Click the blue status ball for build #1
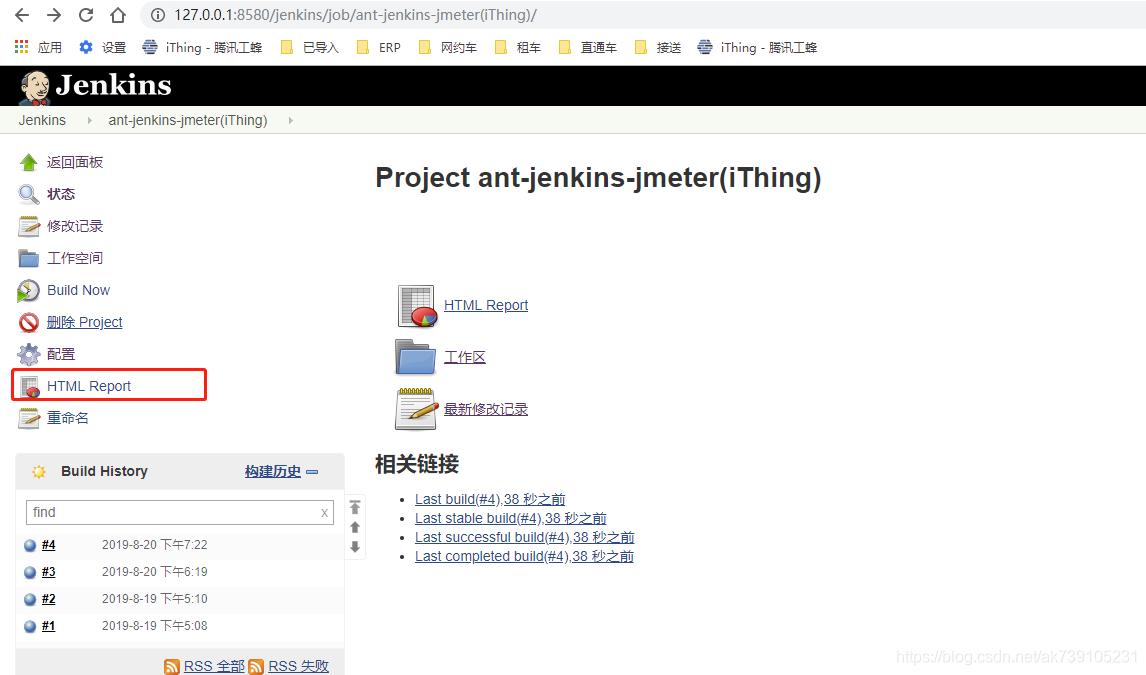 pos(30,626)
